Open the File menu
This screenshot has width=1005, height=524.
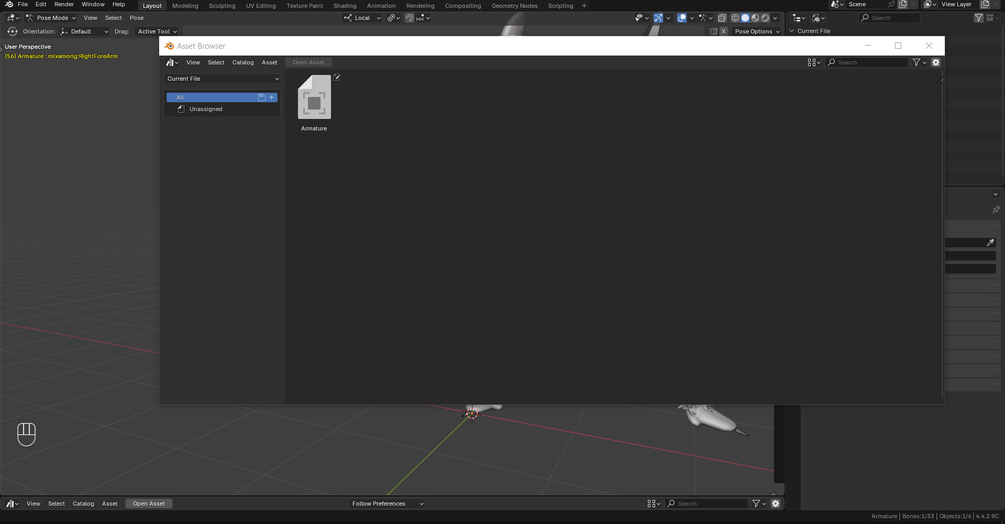tap(22, 4)
